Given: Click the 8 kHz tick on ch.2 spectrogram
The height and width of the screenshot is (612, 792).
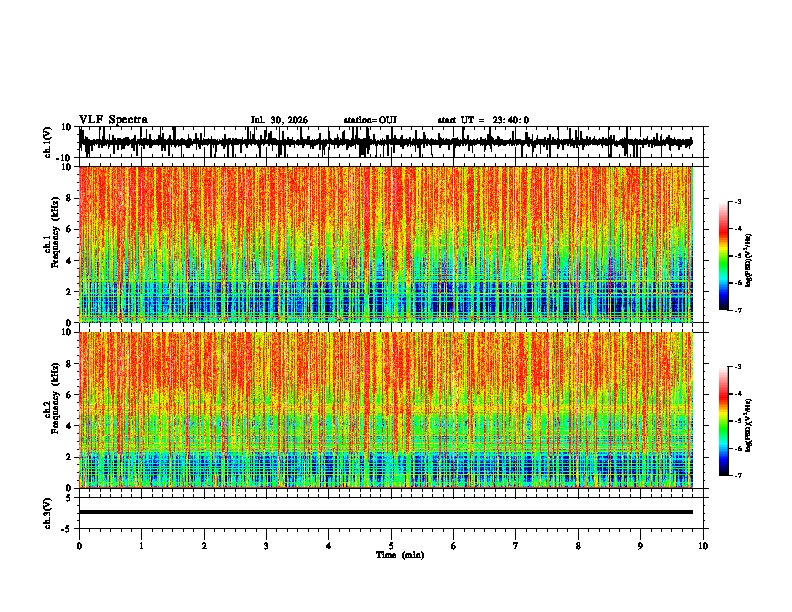Looking at the screenshot, I should tap(69, 364).
